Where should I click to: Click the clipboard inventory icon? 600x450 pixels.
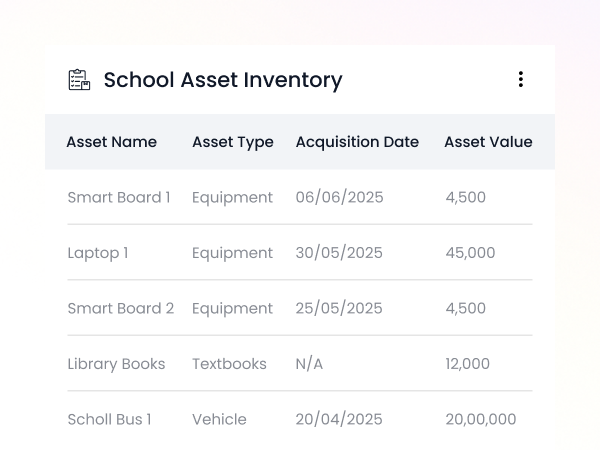tap(79, 80)
